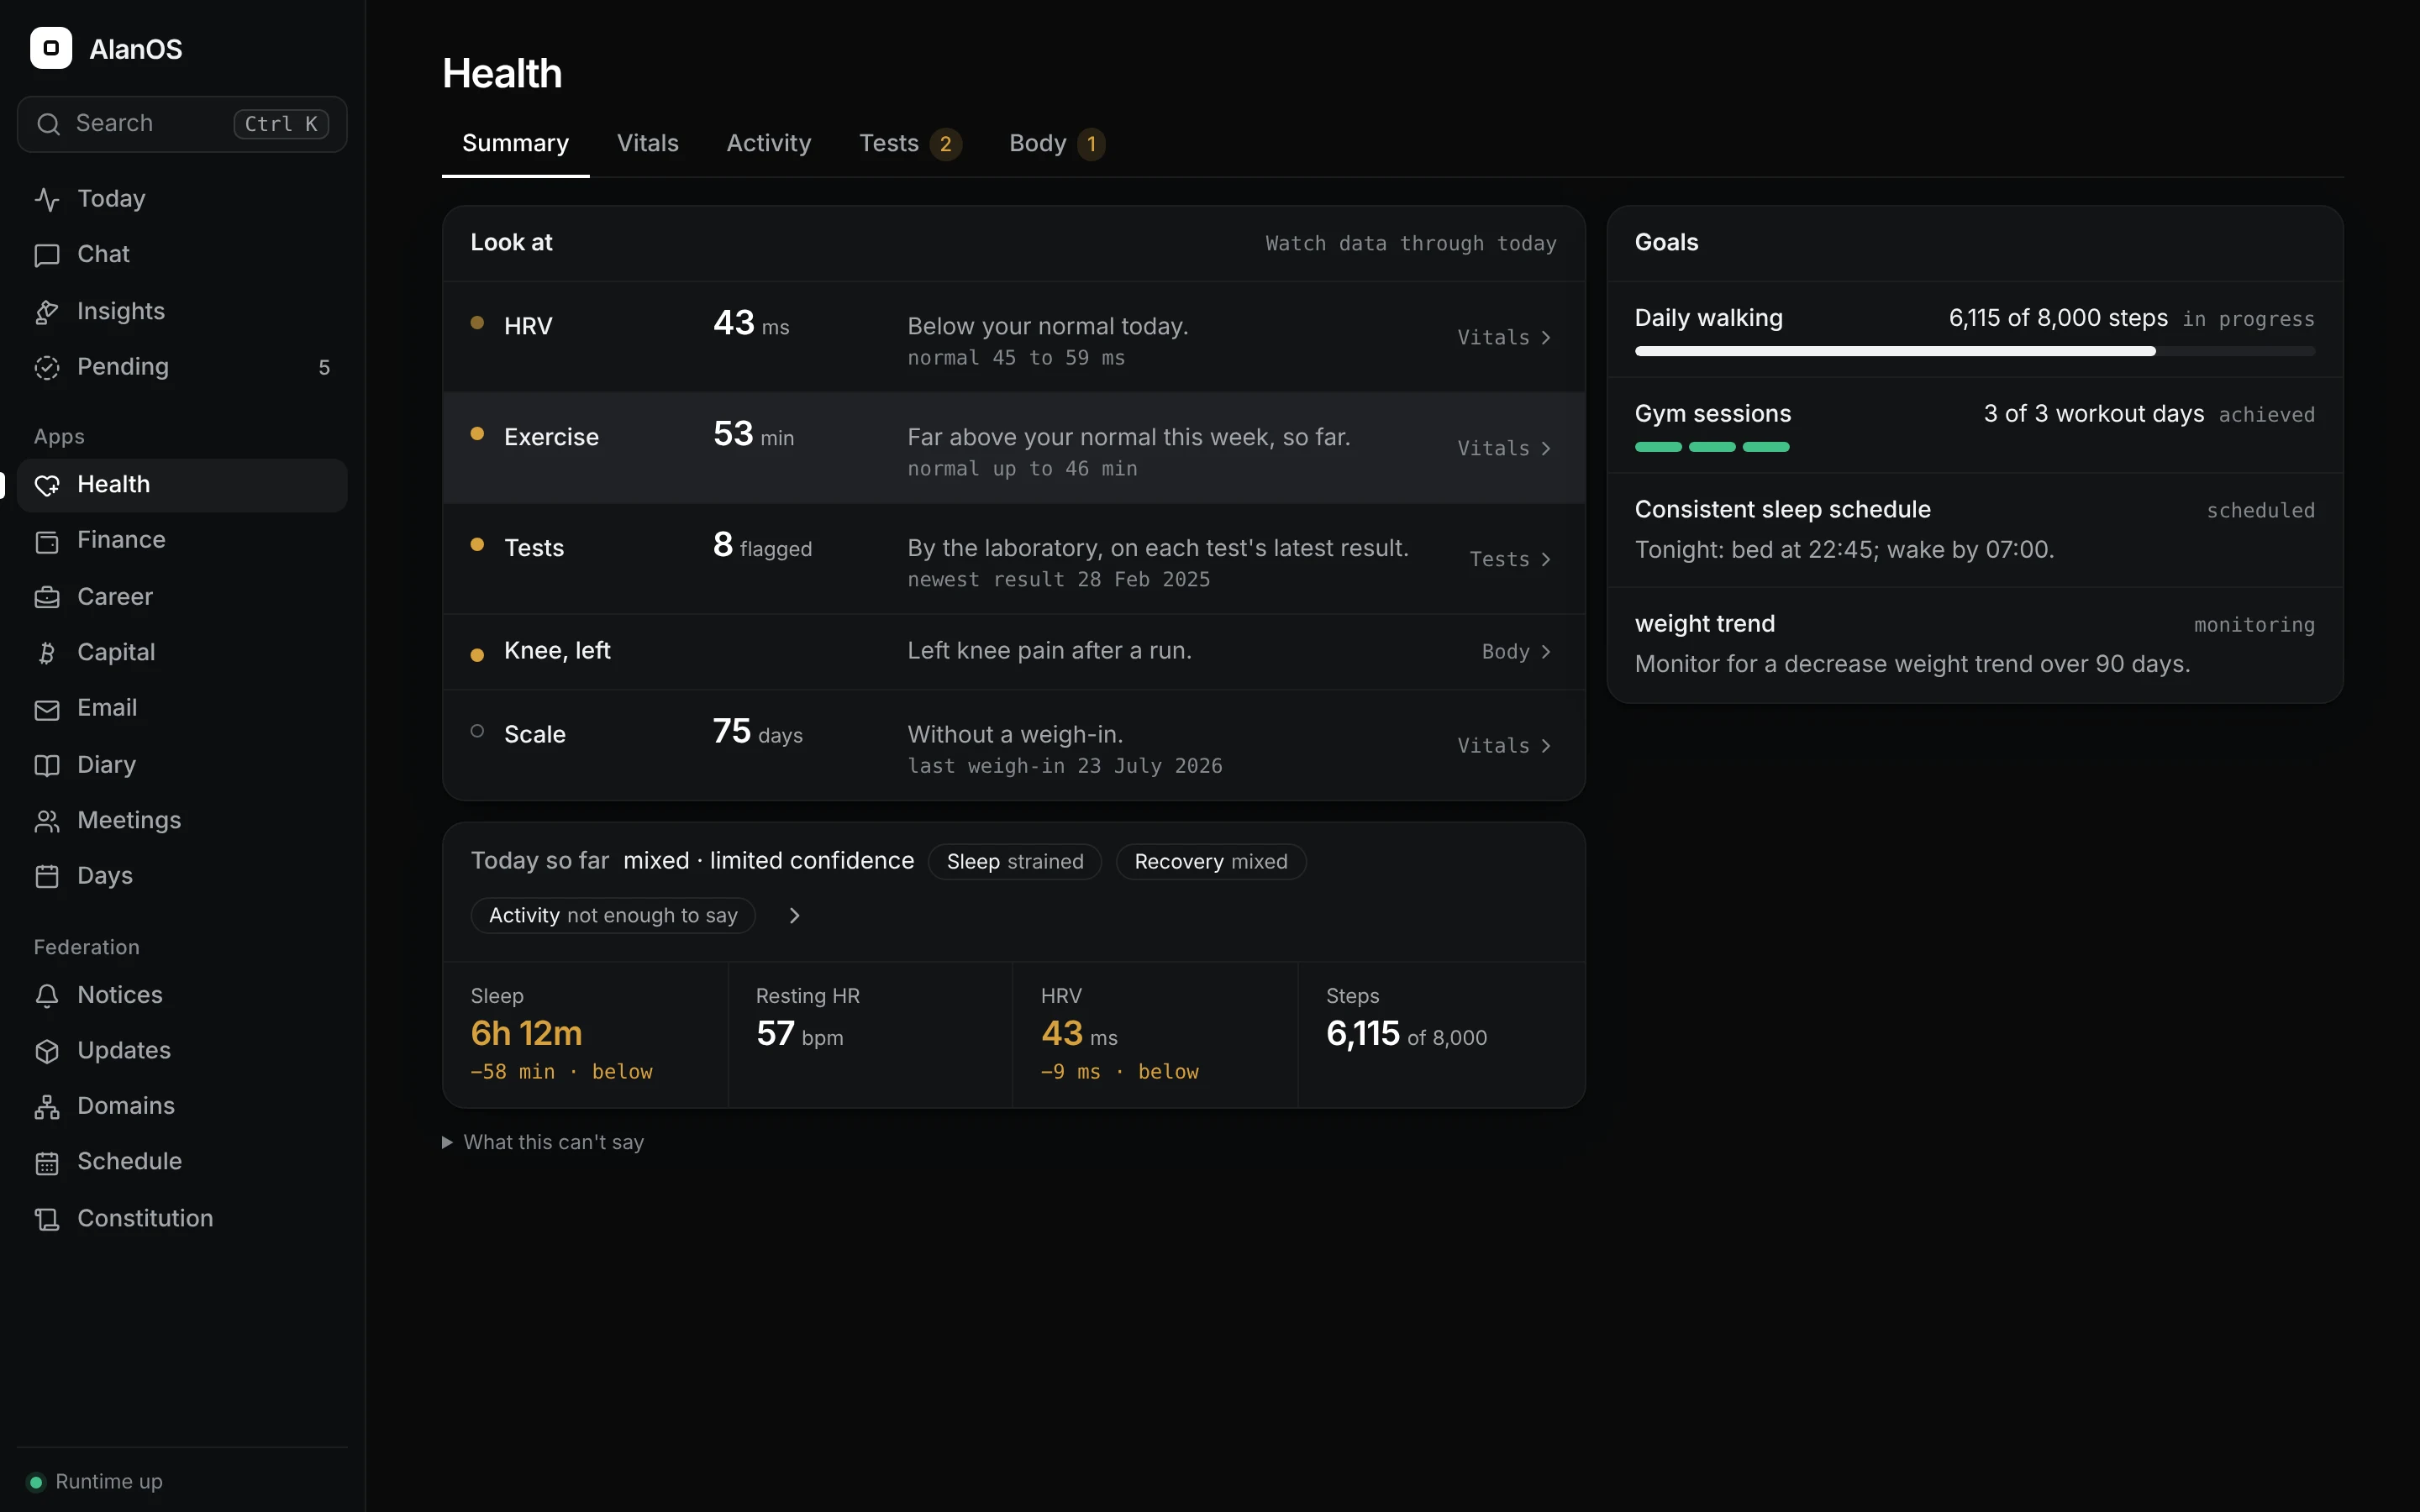
Task: Open the Tests tab with badge 2
Action: click(910, 143)
